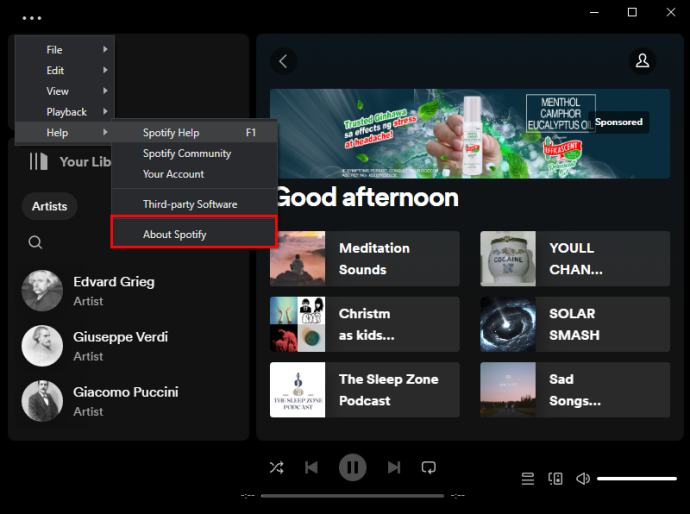Pause the current playback

(x=352, y=467)
